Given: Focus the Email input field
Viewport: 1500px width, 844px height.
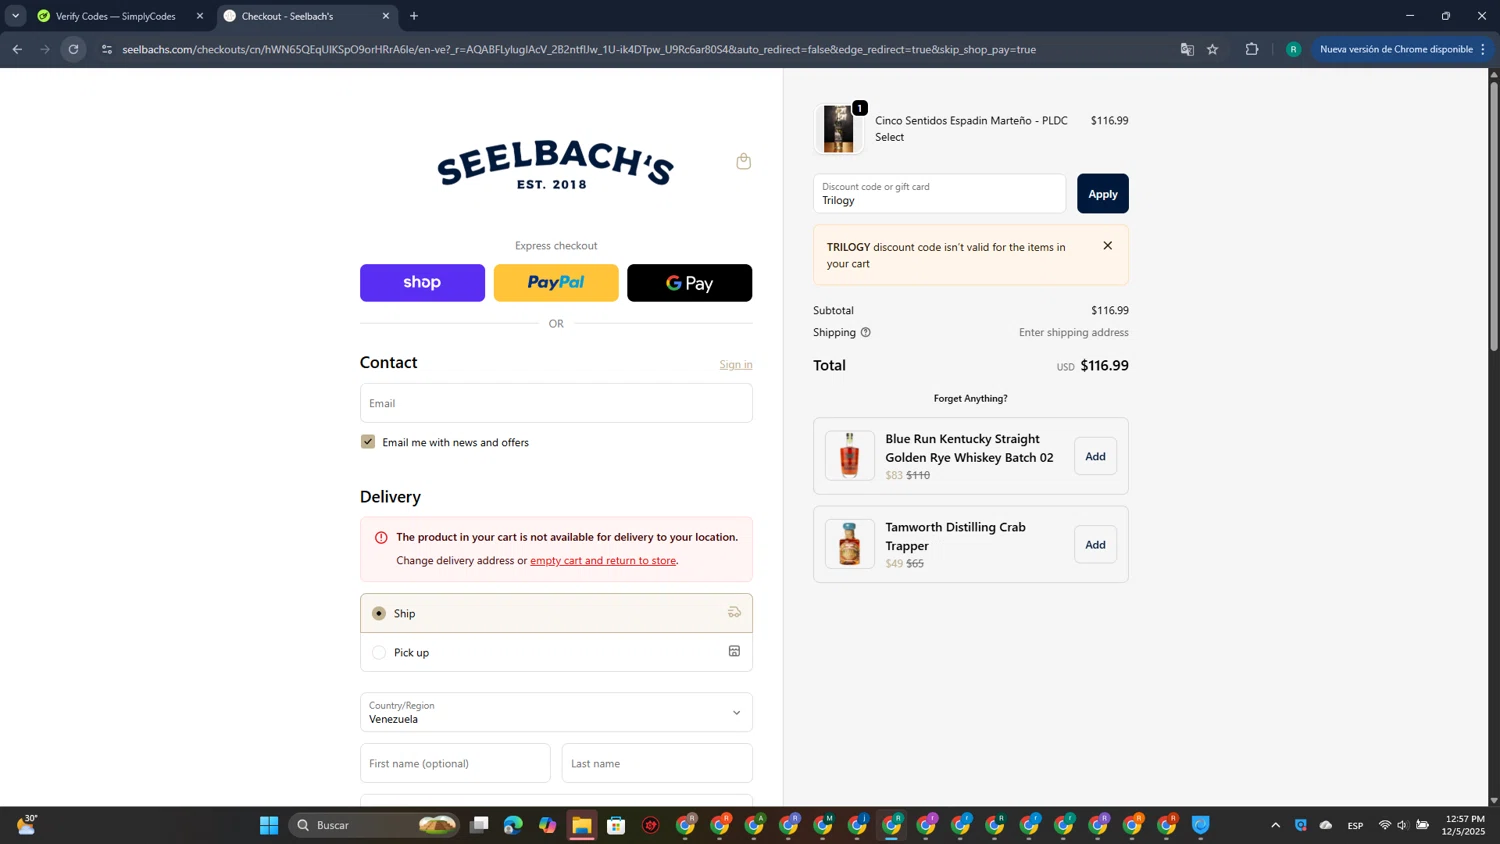Looking at the screenshot, I should click(556, 403).
